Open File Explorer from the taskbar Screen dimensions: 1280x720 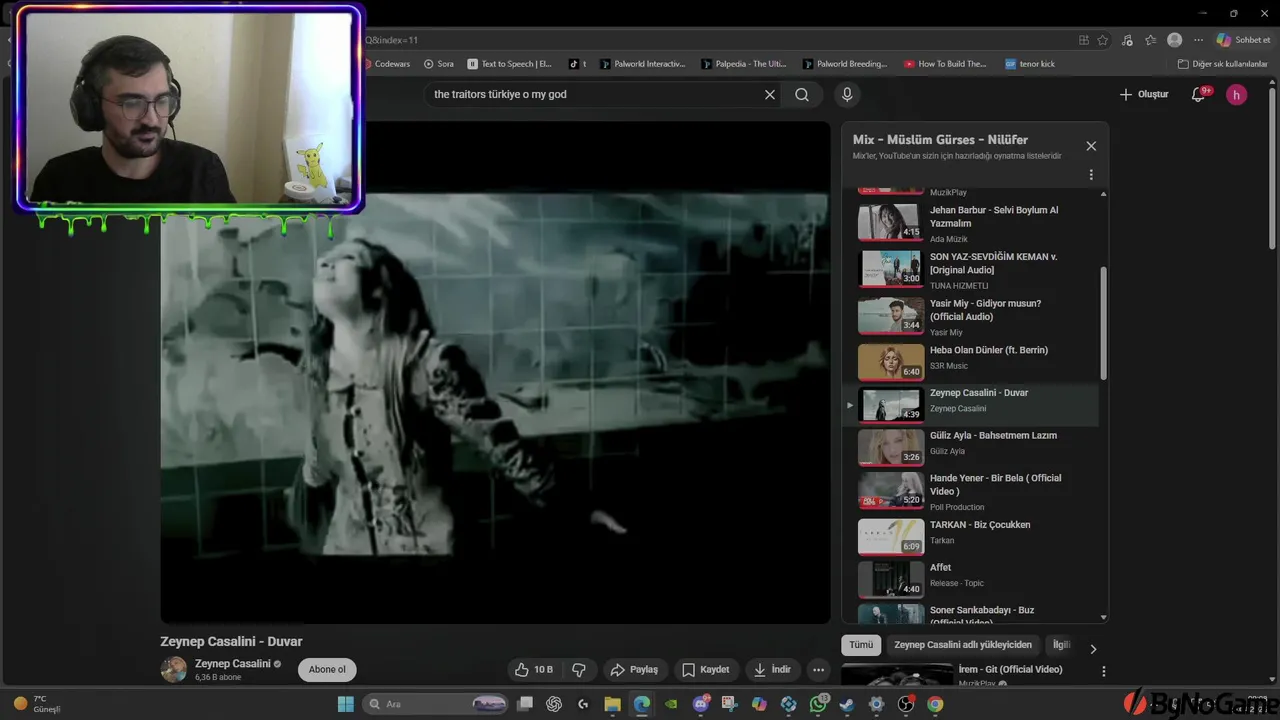(612, 704)
